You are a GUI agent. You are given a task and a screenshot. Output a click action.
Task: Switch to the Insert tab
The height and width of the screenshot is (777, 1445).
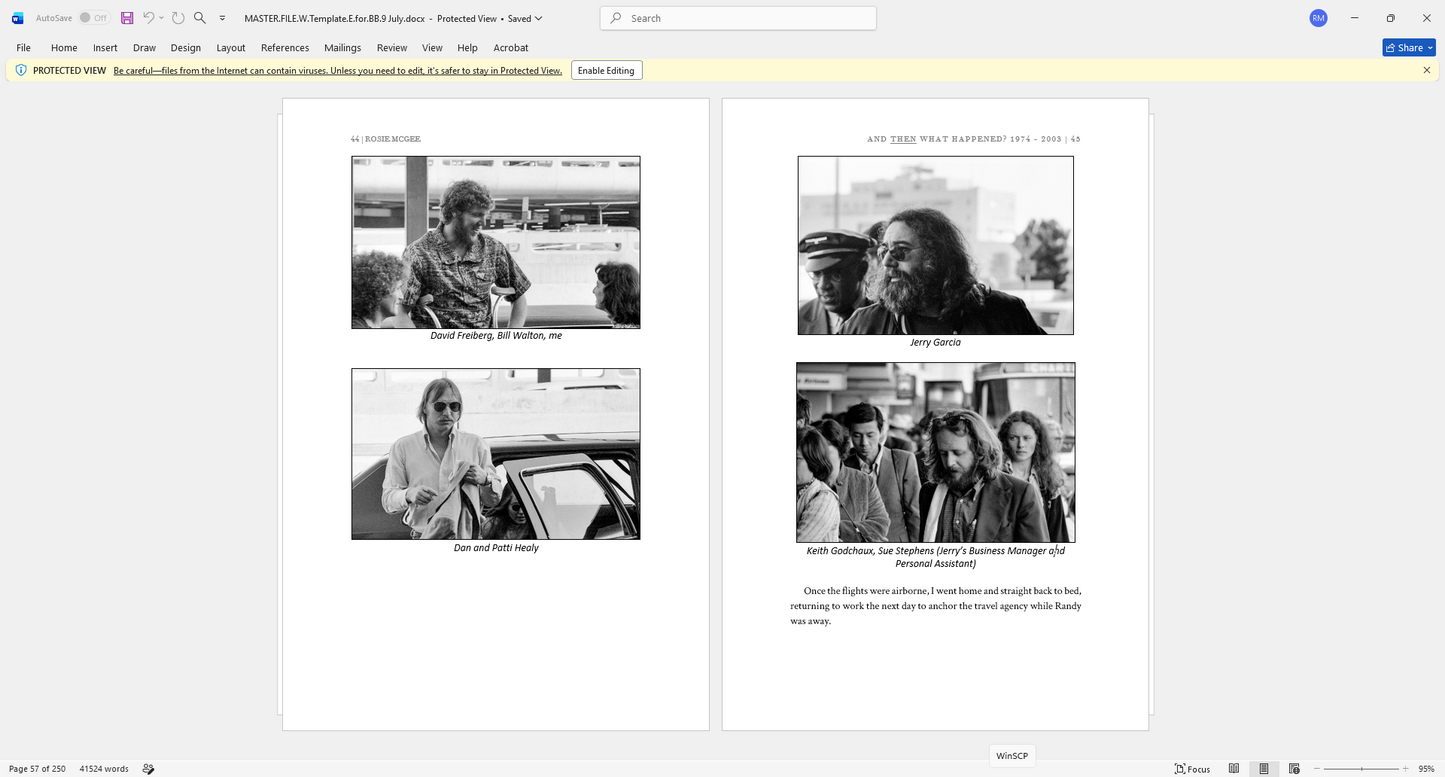click(105, 47)
